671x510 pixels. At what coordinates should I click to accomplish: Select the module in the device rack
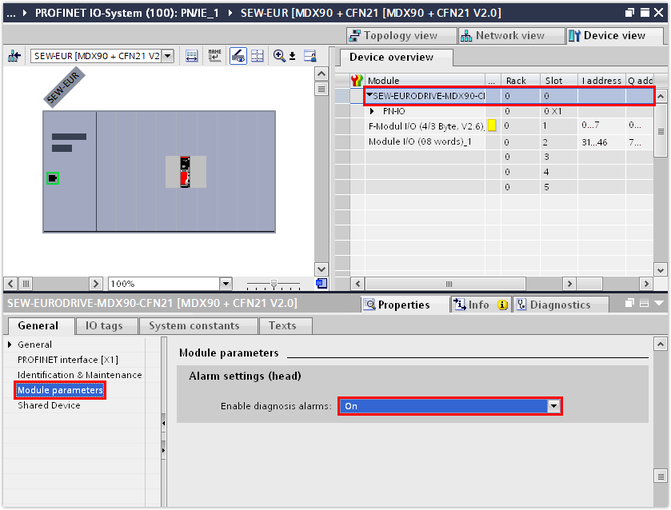185,171
